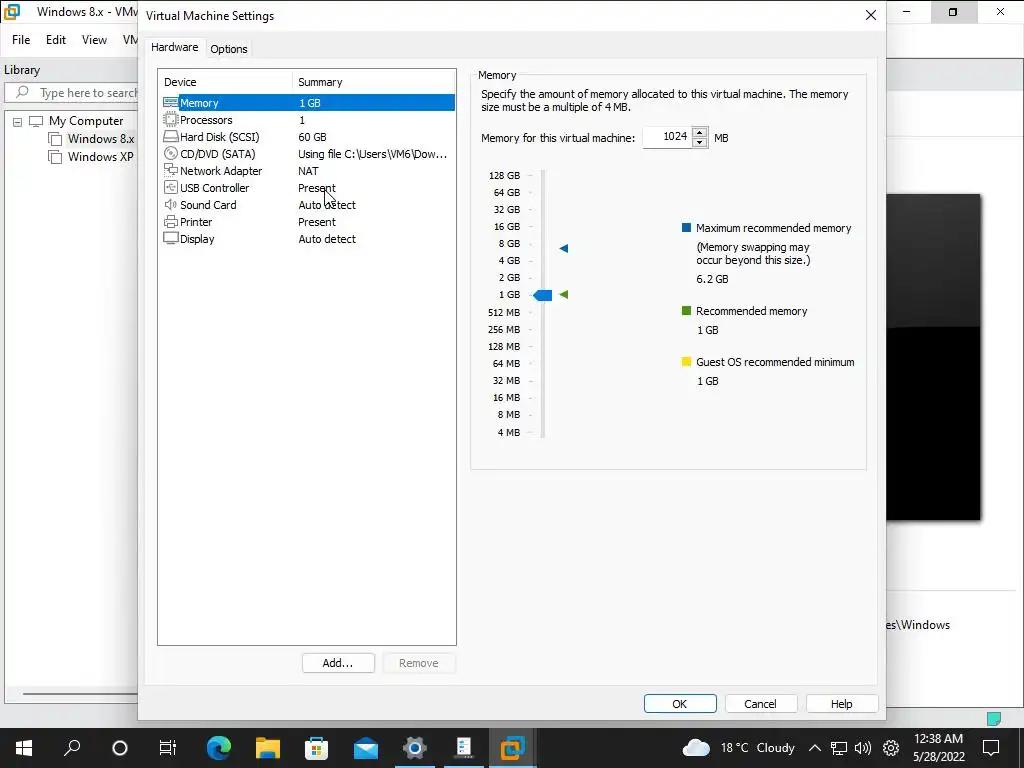
Task: Select the Network Adapter icon
Action: click(x=170, y=170)
